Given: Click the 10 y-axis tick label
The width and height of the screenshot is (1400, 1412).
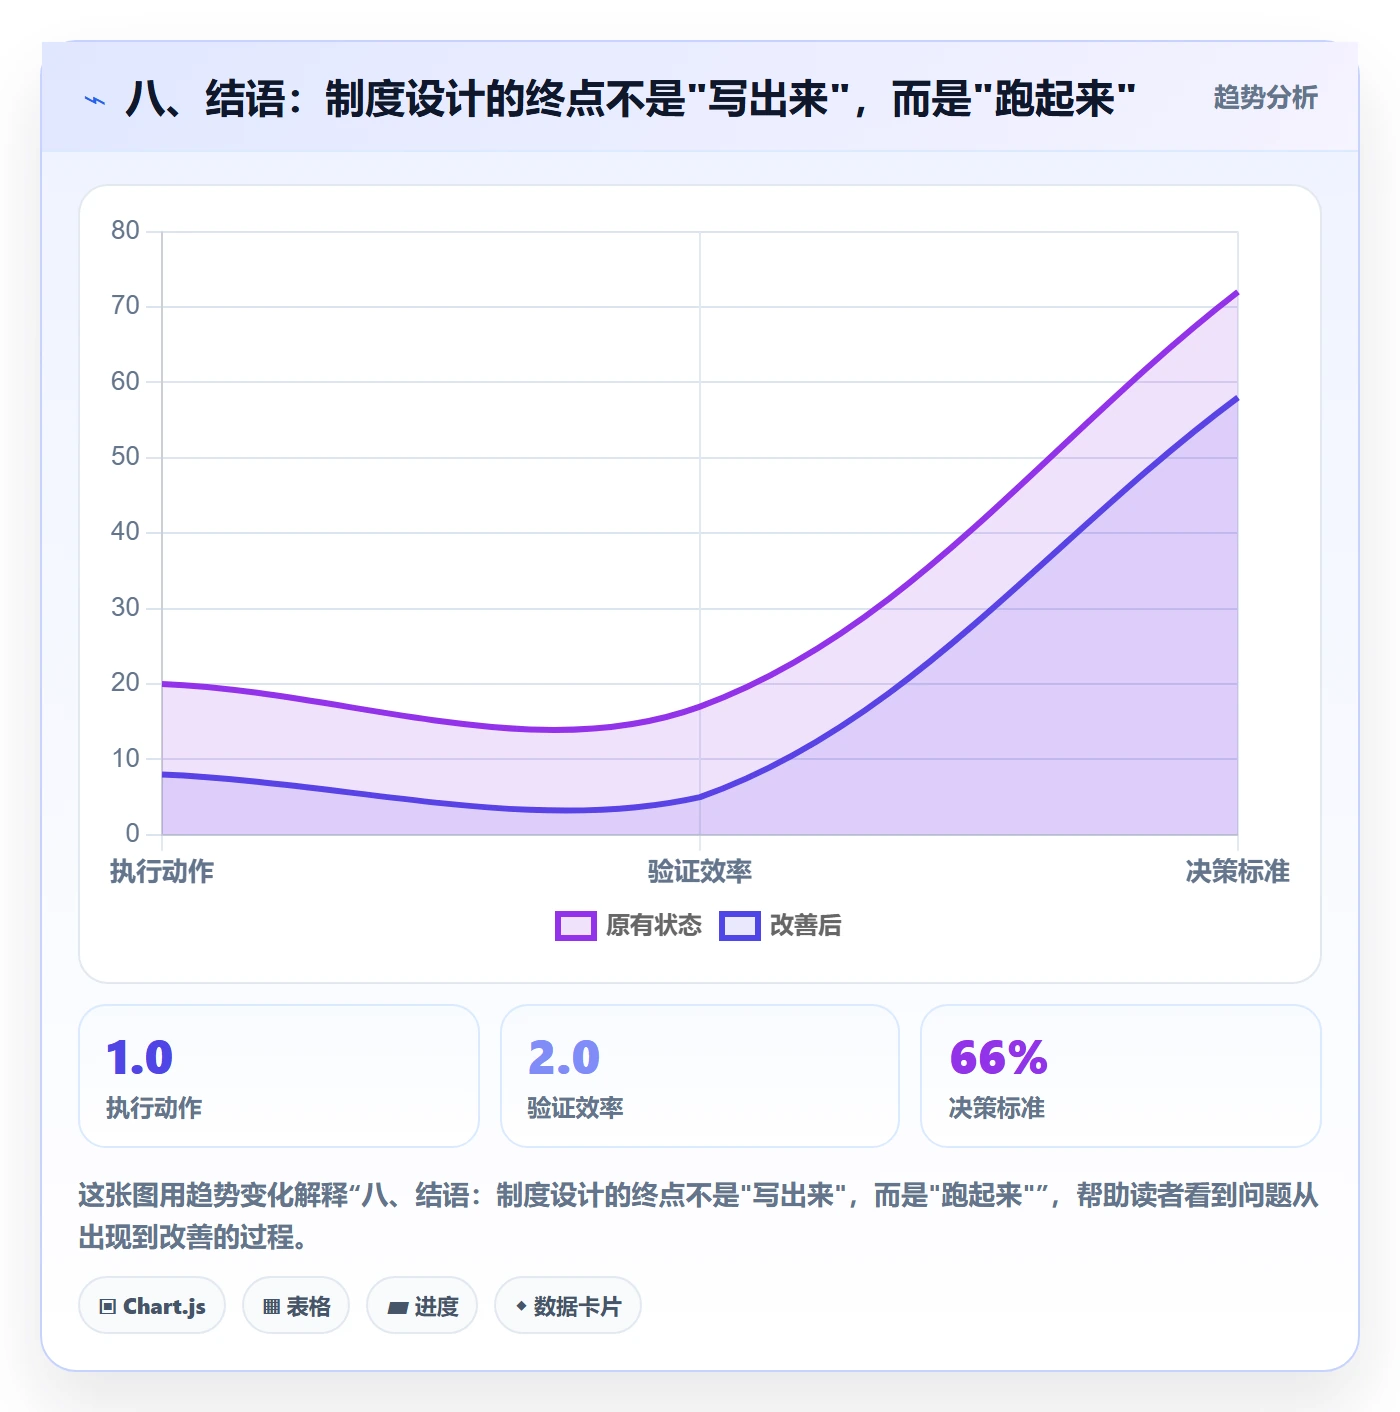Looking at the screenshot, I should click(x=125, y=759).
